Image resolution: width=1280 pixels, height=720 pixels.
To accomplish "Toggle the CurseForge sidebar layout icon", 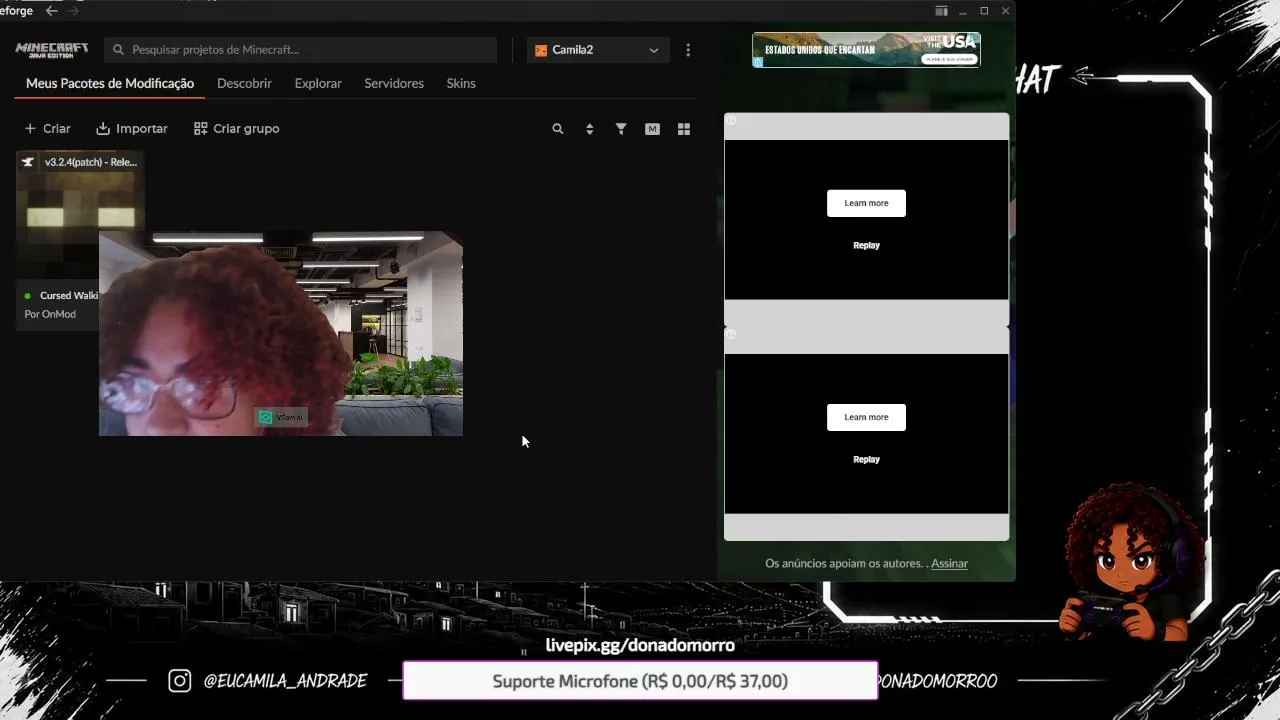I will [x=941, y=11].
